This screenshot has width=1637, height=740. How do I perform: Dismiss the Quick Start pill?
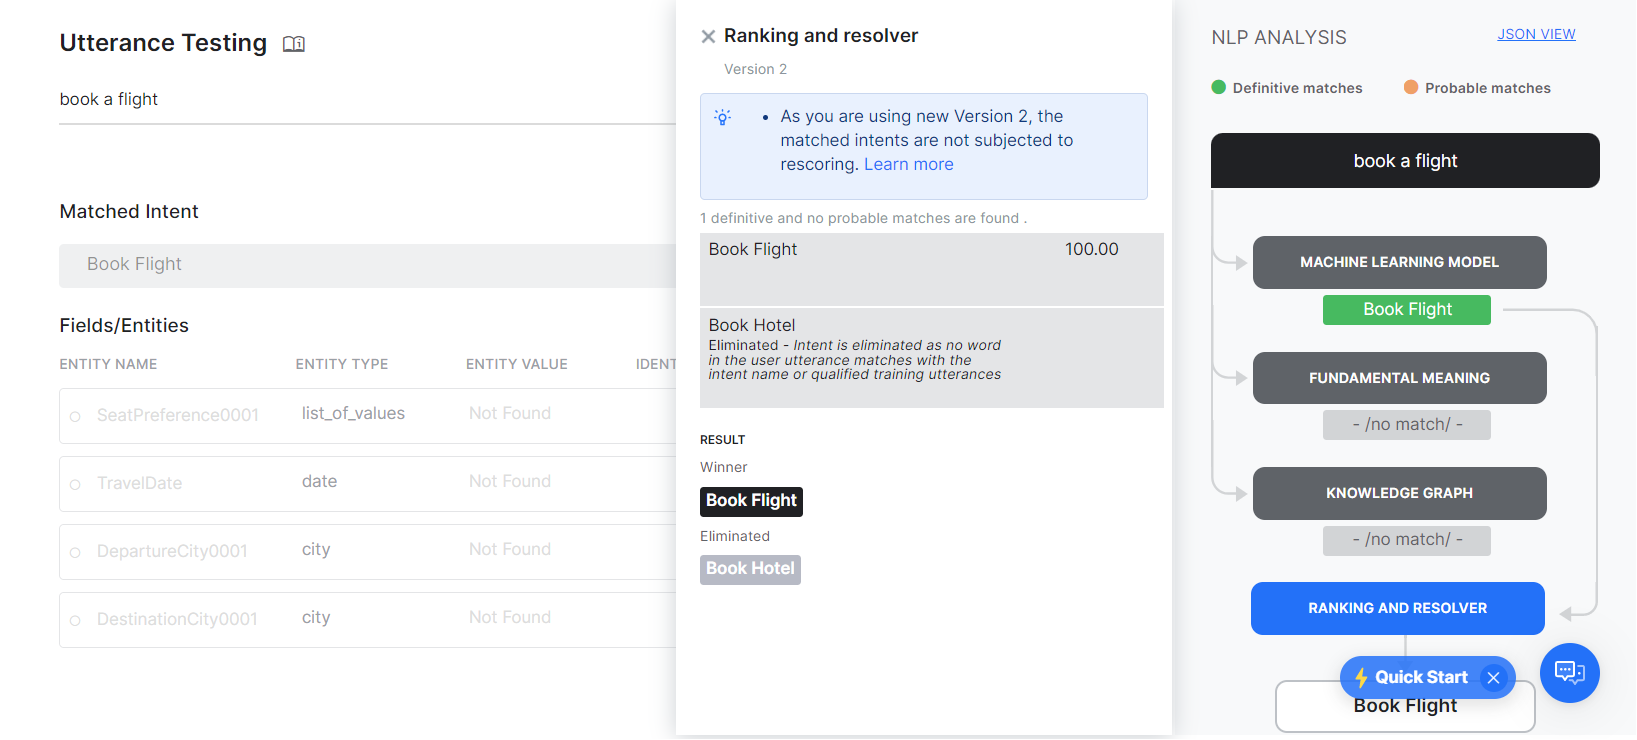pyautogui.click(x=1493, y=678)
